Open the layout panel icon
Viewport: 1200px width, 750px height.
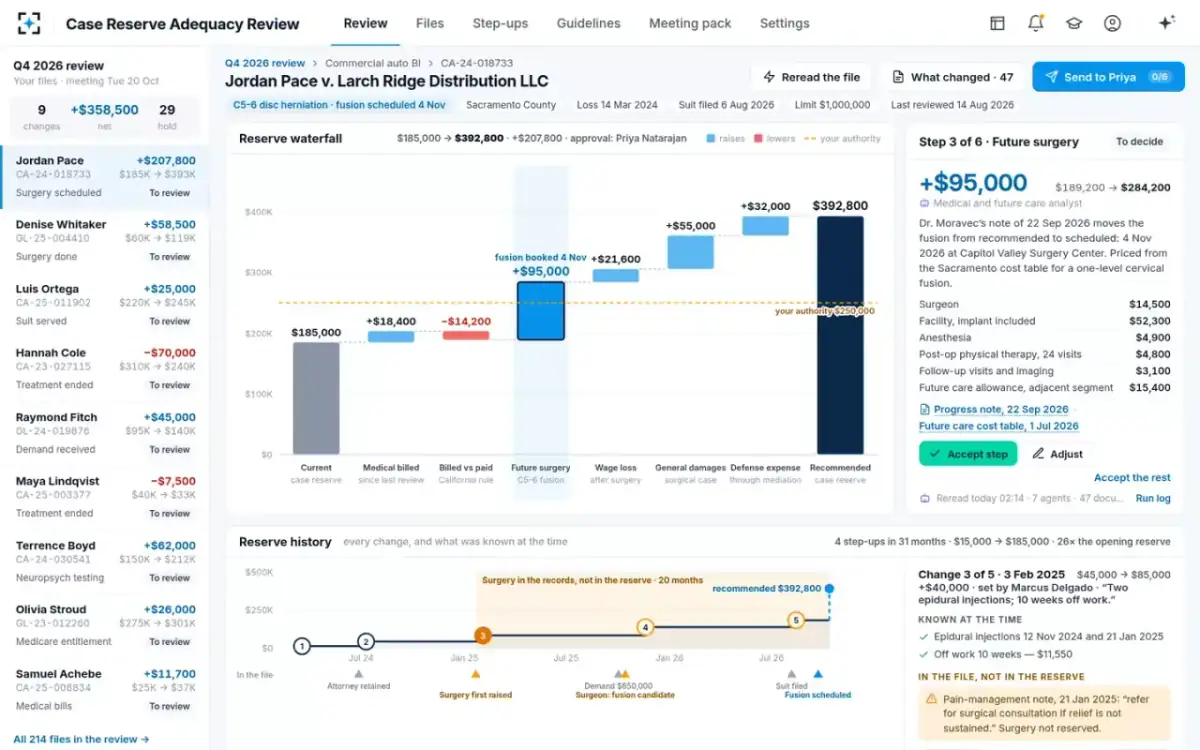tap(997, 23)
